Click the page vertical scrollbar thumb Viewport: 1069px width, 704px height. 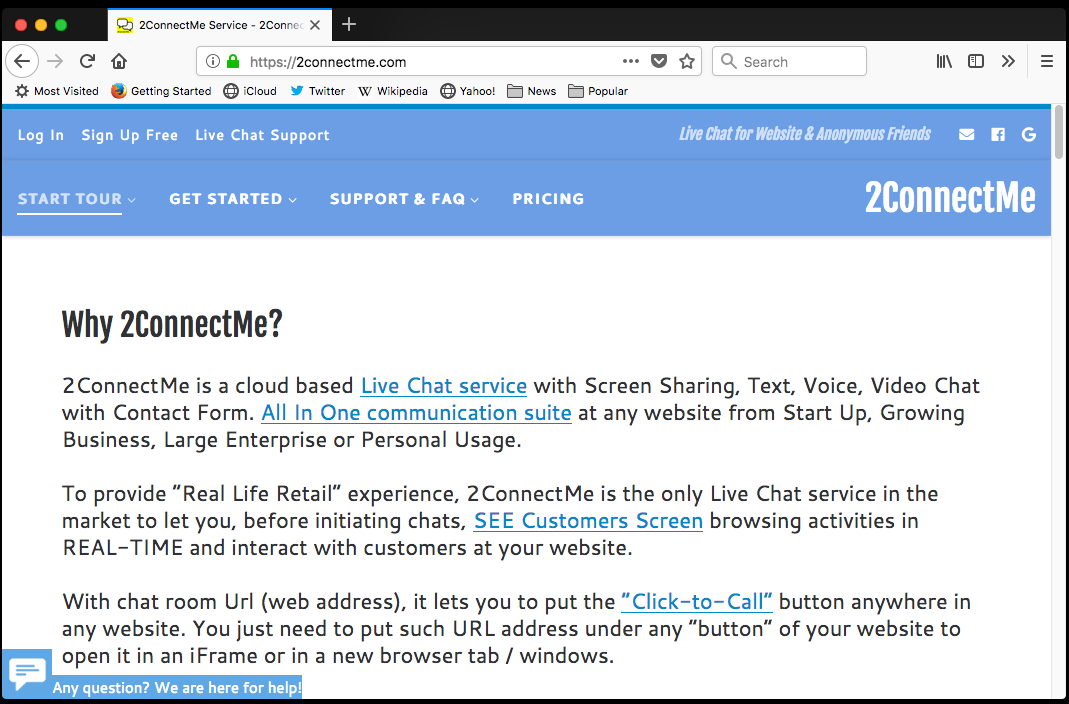click(1059, 133)
